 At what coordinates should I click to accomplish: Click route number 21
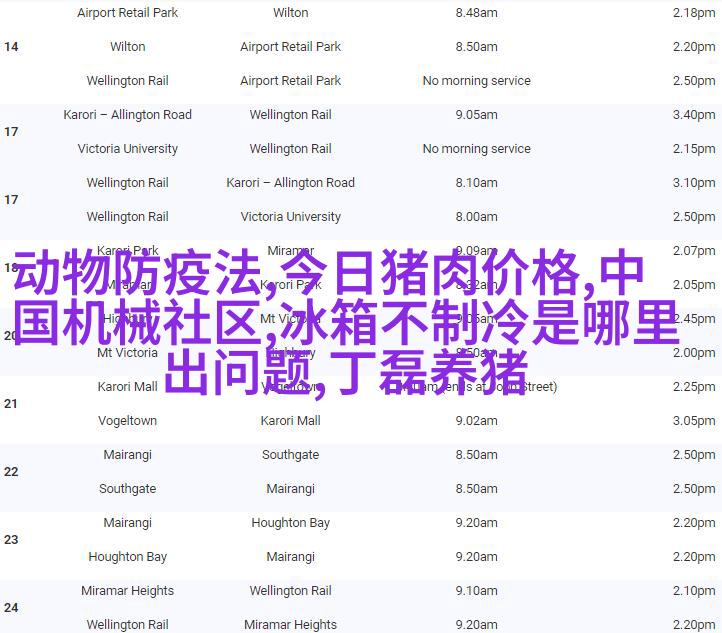click(x=11, y=404)
